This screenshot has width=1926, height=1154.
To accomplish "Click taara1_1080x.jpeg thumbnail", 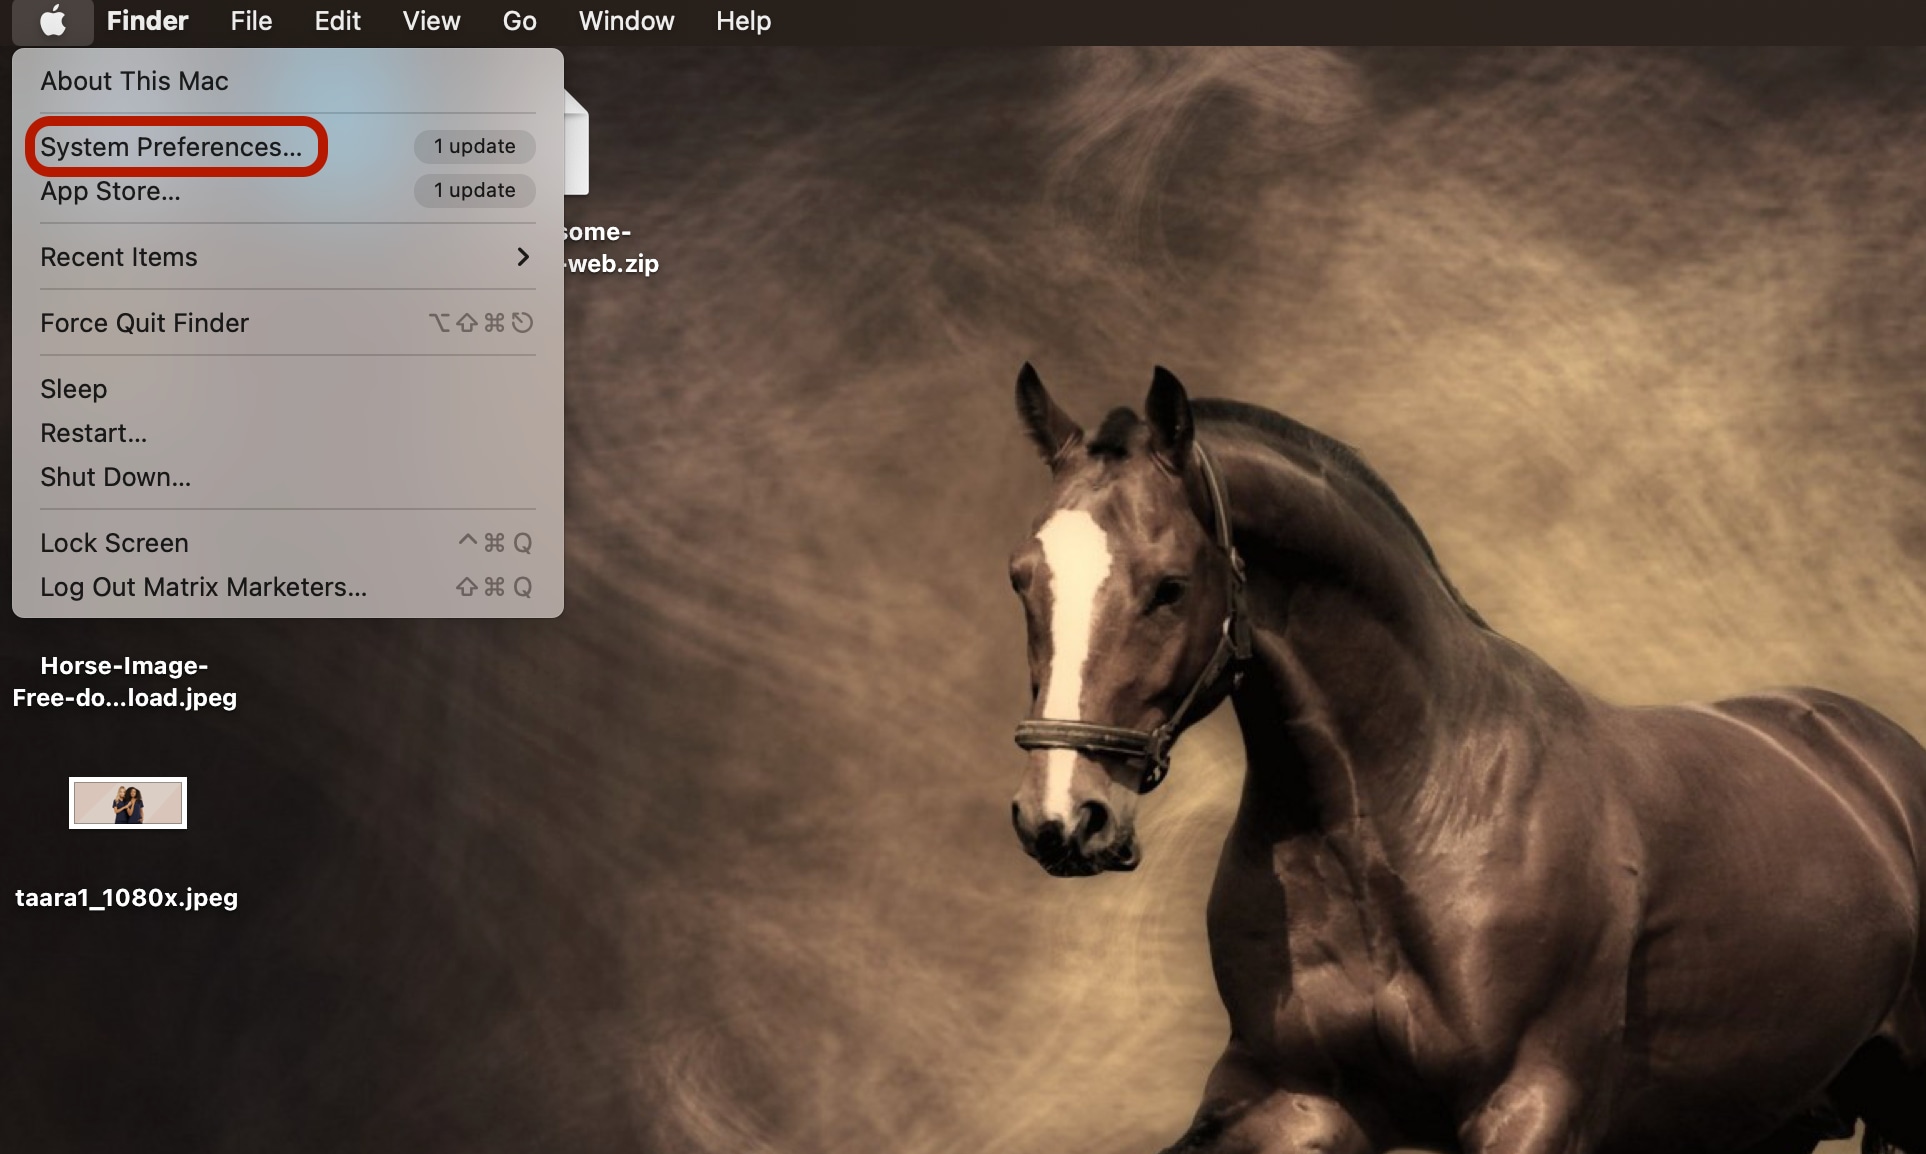I will (126, 802).
